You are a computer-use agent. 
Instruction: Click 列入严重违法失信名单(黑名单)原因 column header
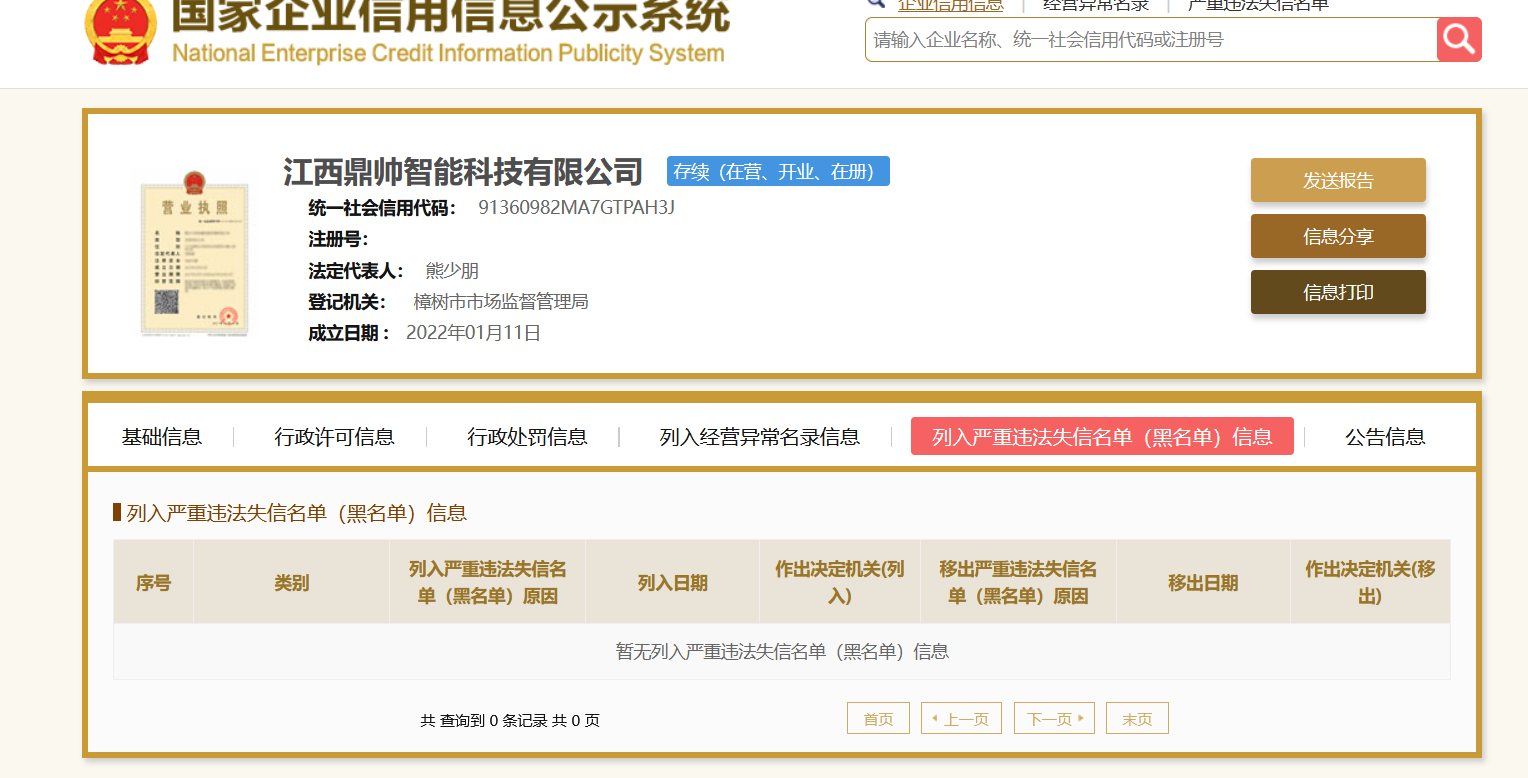click(x=488, y=583)
